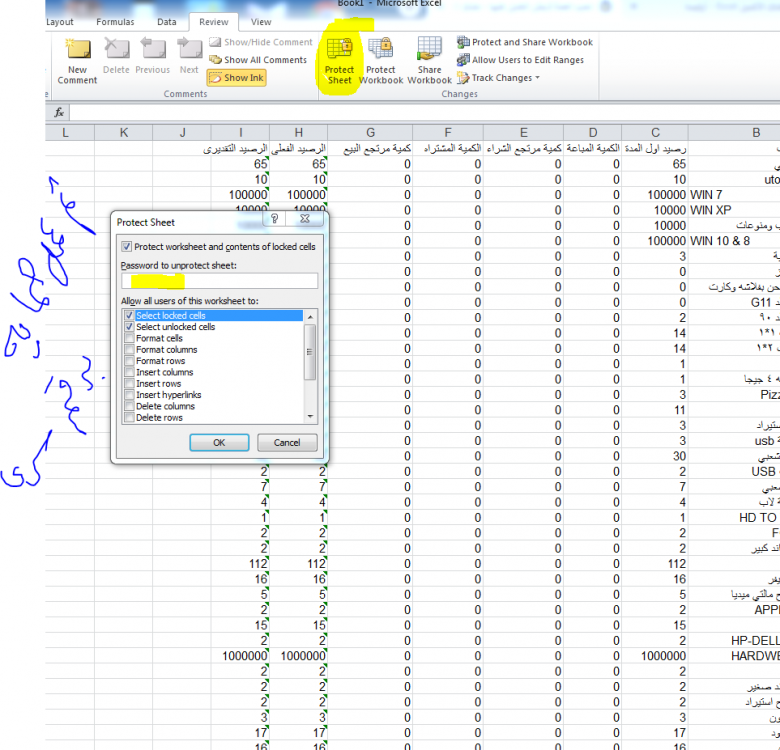
Task: Click the Delete comment icon
Action: pos(116,56)
